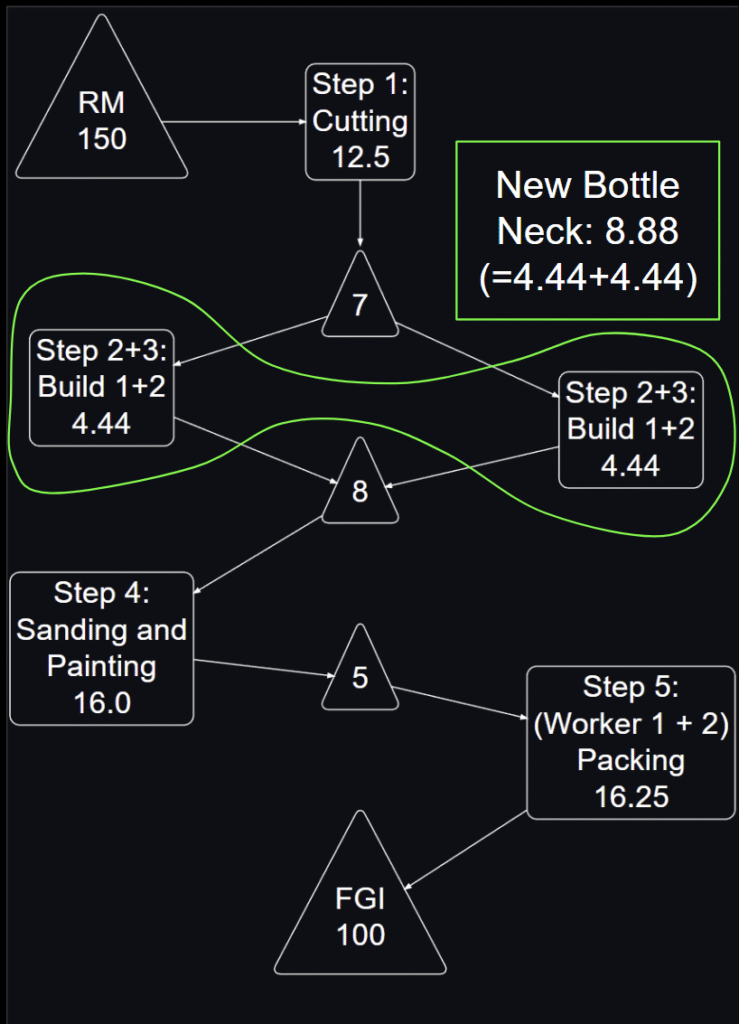Select the right Step 2+3 Build box
Image resolution: width=739 pixels, height=1024 pixels.
(631, 430)
